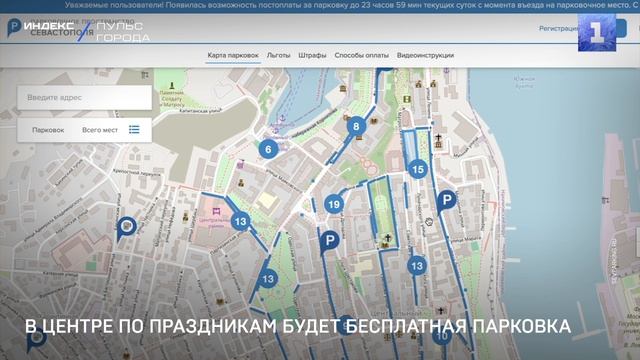
Task: Click parking cluster marker 8
Action: (356, 126)
